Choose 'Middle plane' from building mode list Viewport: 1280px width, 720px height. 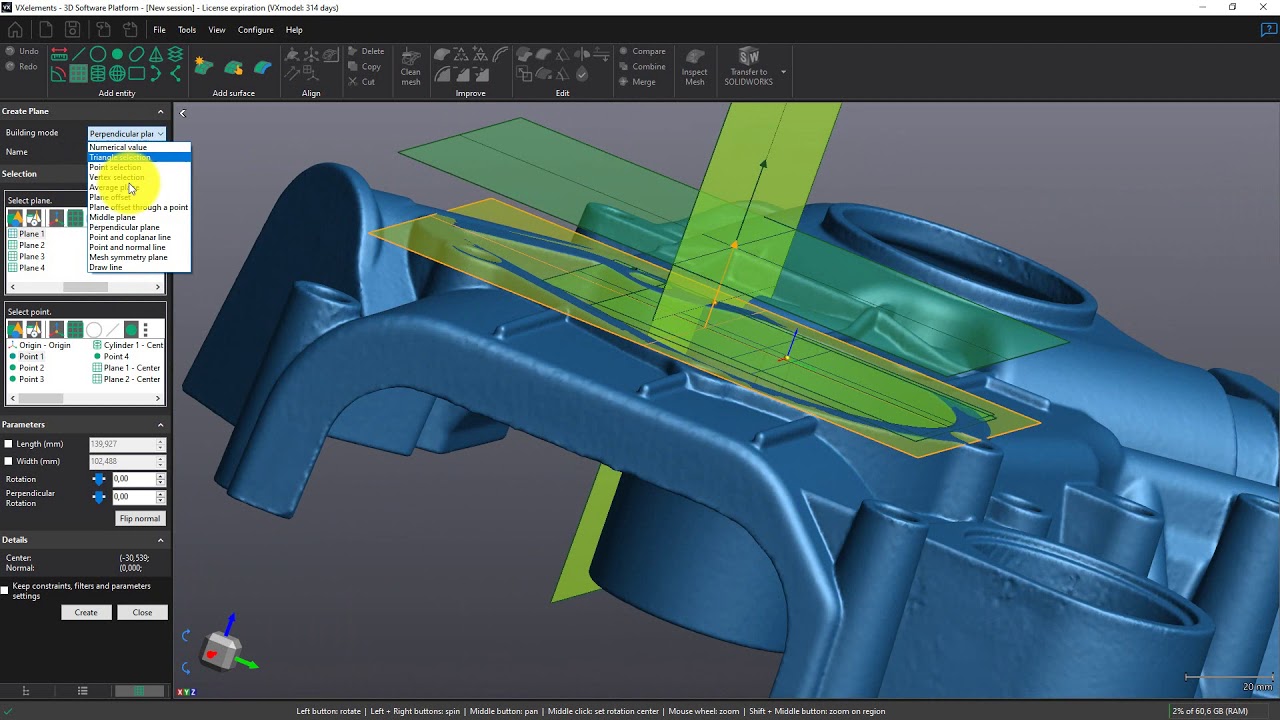[x=112, y=217]
